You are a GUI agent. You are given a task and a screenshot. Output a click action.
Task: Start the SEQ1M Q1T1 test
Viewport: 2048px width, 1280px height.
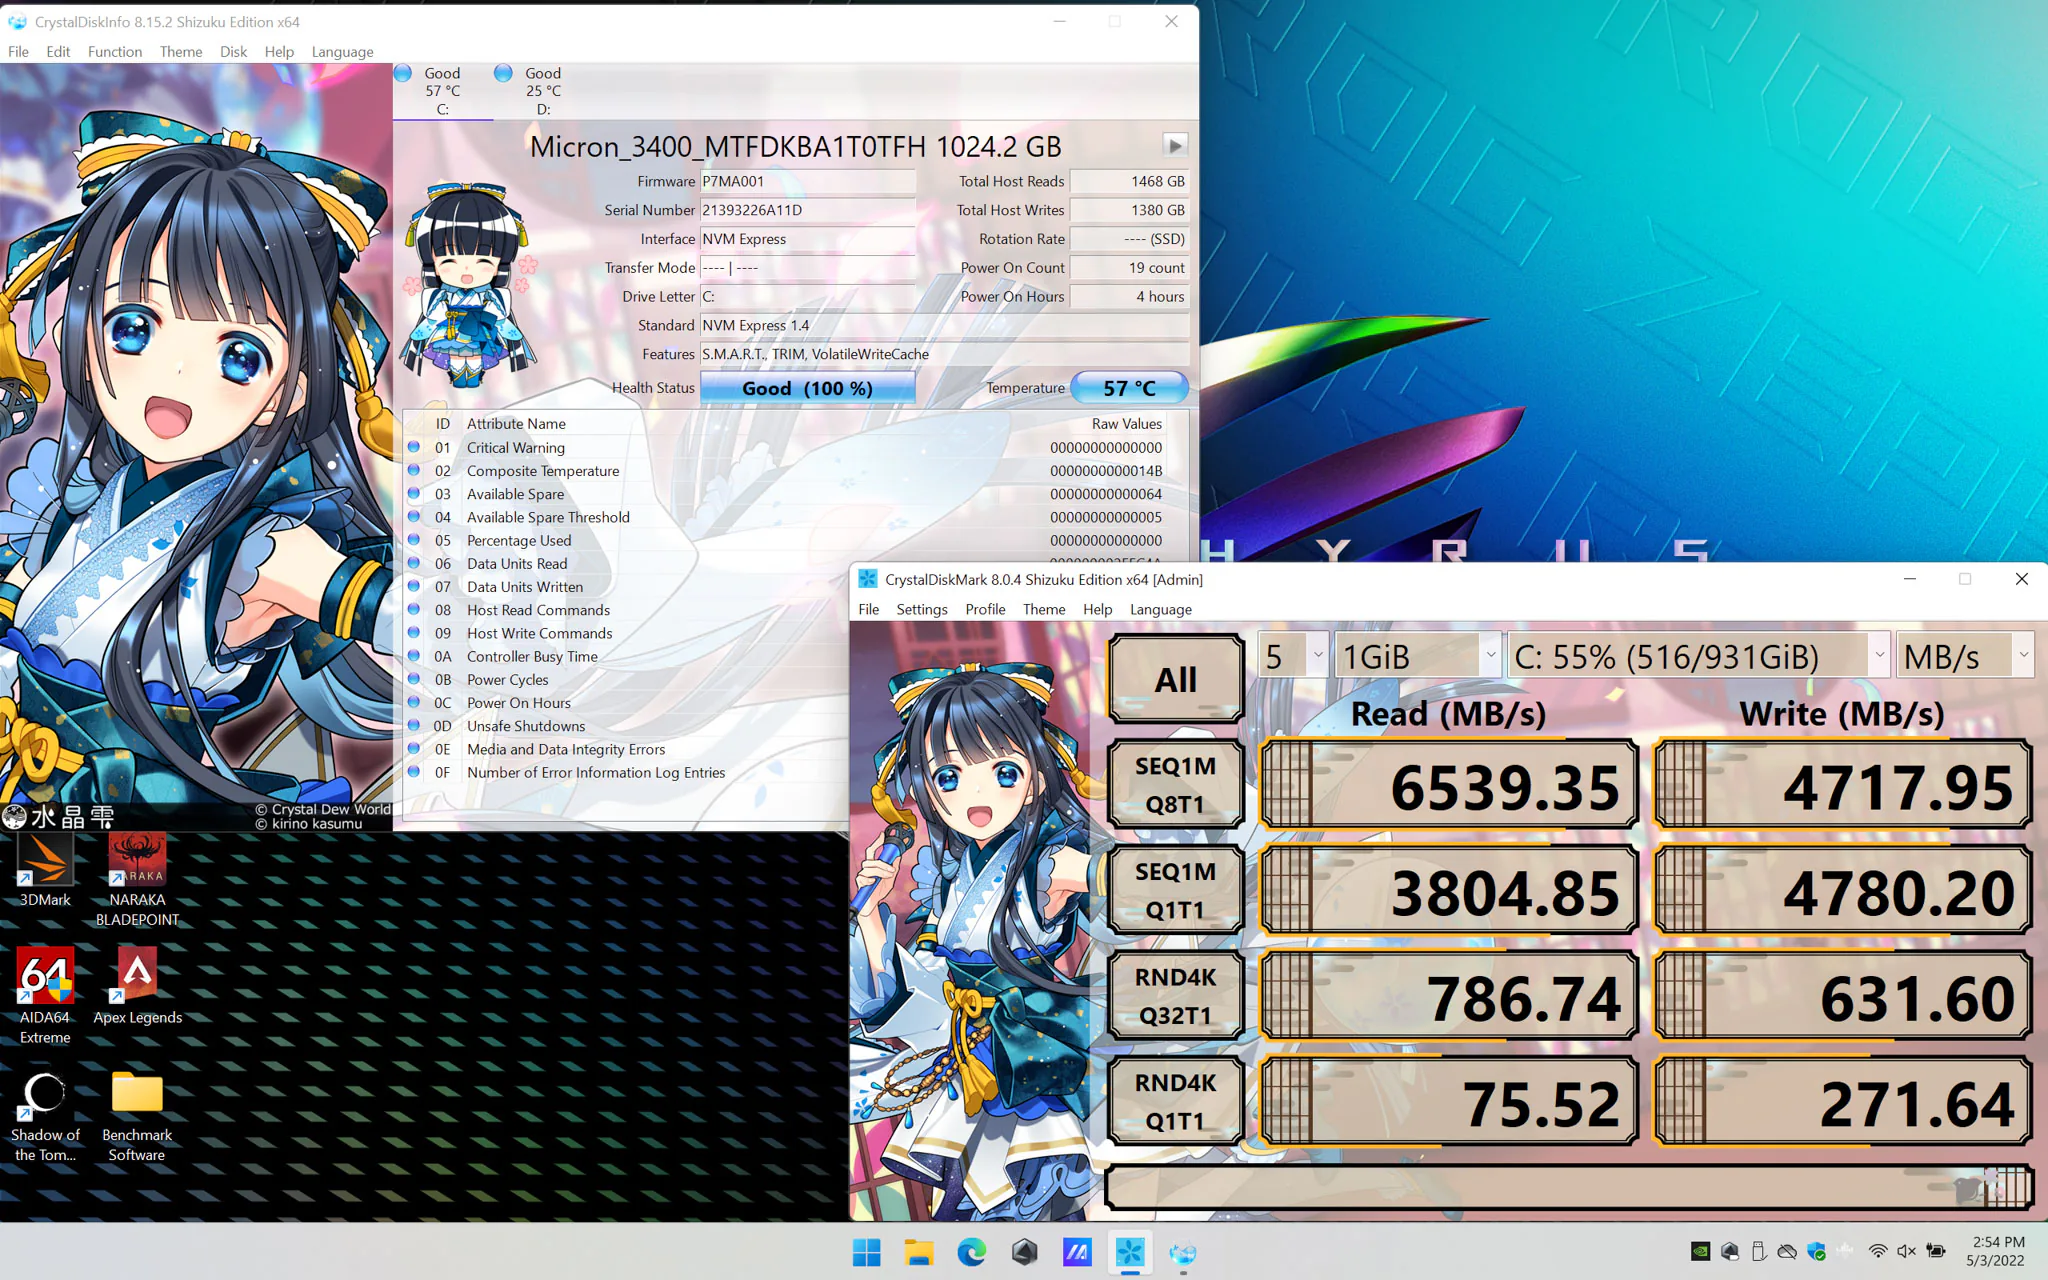coord(1176,890)
